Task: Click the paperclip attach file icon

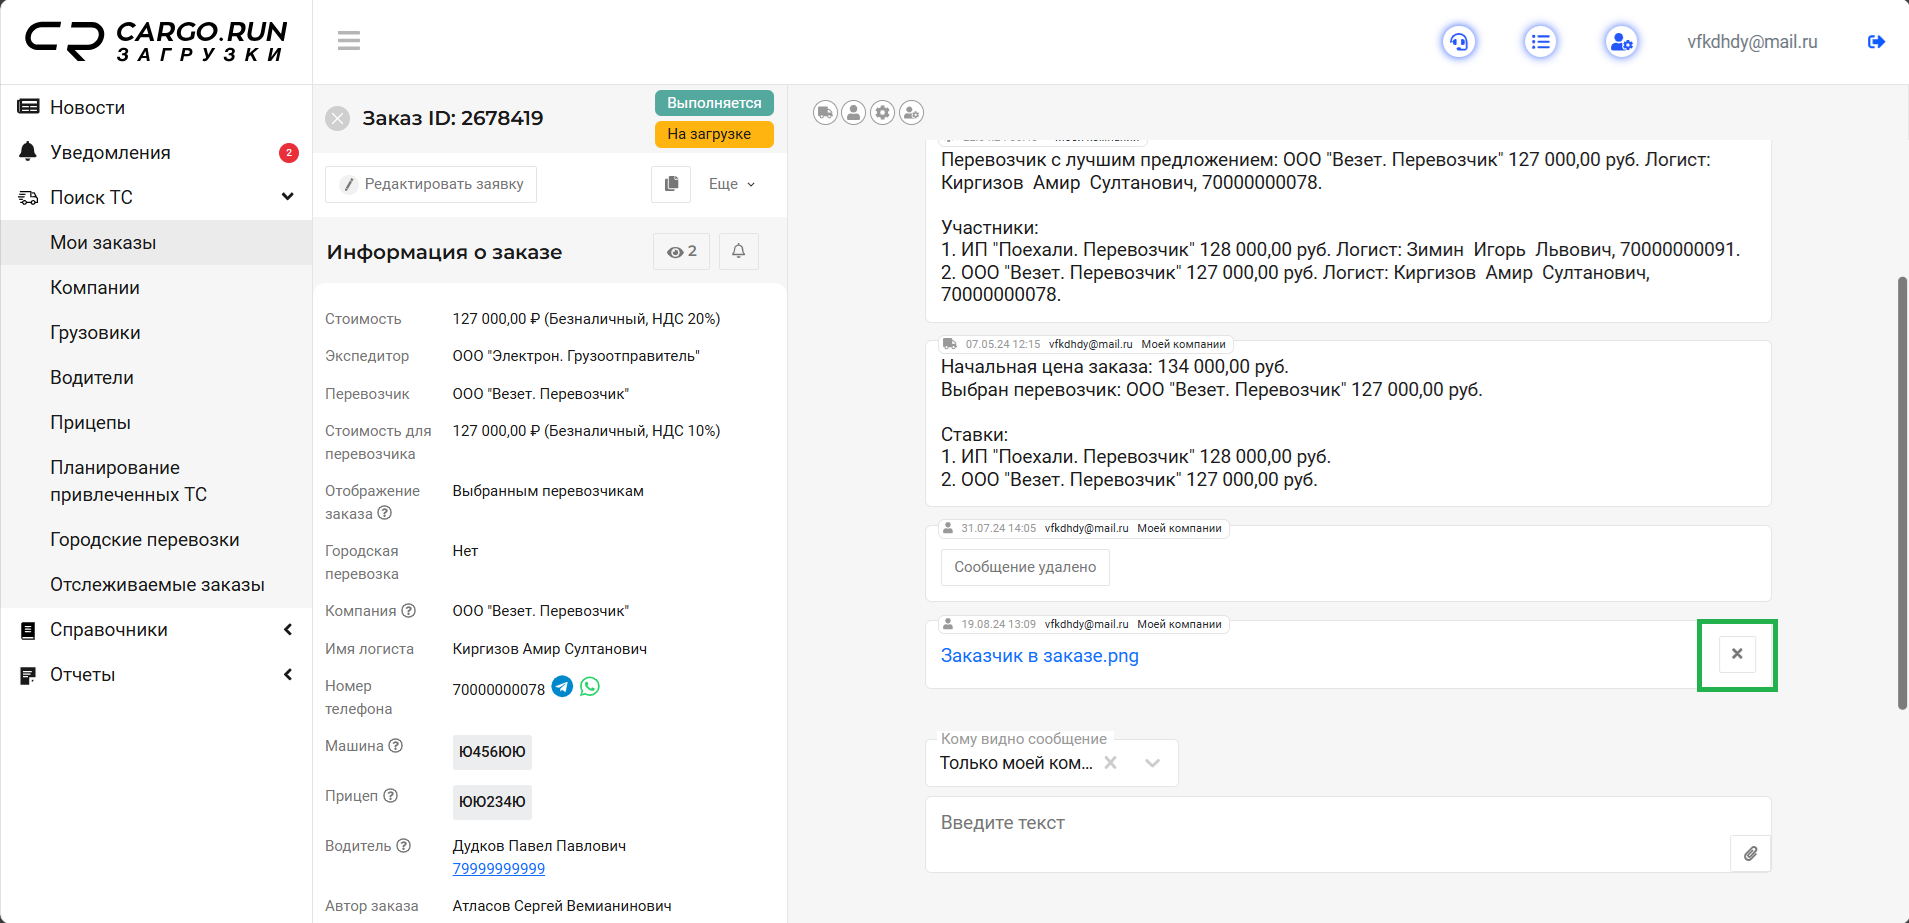Action: tap(1750, 854)
